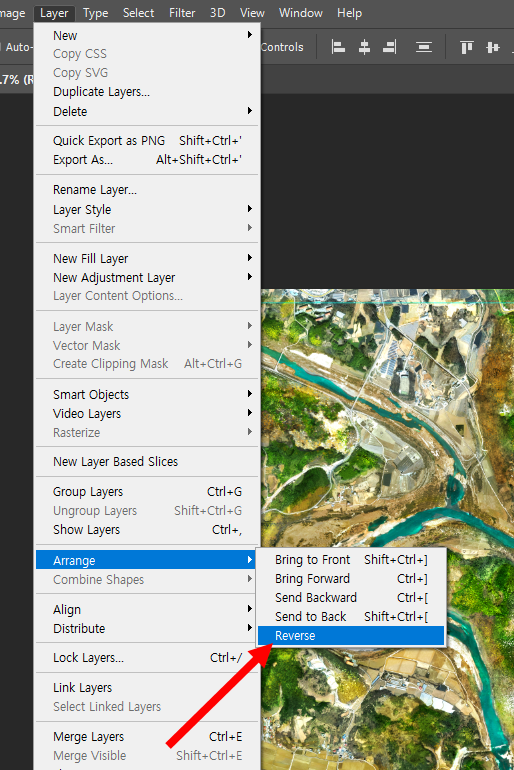Select Reverse in Arrange submenu
514x770 pixels.
[x=351, y=635]
